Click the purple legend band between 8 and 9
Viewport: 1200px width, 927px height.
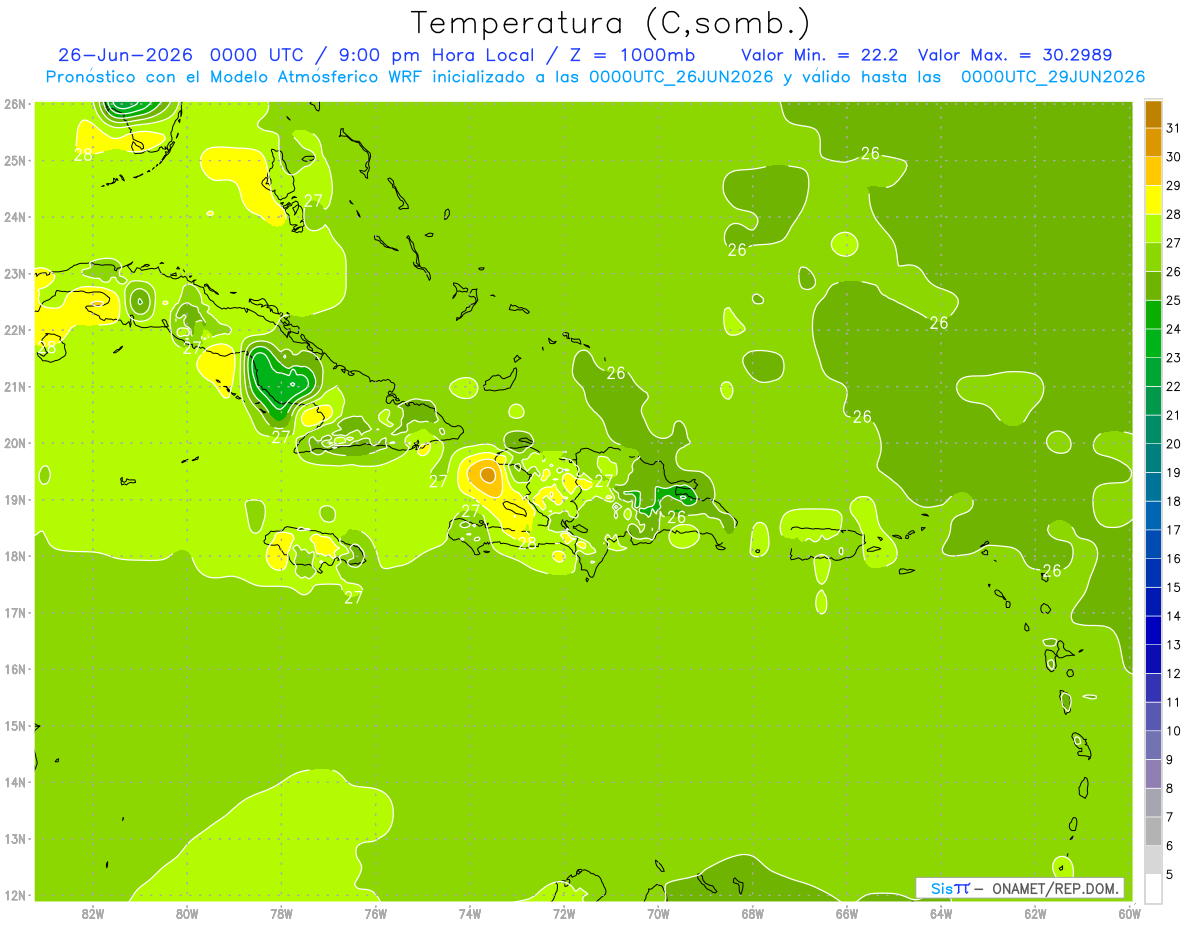pos(1153,774)
